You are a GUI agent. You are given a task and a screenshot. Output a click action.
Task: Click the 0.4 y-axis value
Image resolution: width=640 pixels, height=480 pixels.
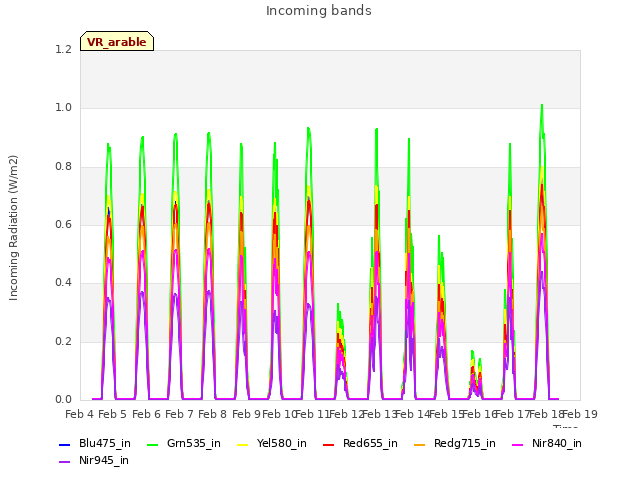[63, 282]
